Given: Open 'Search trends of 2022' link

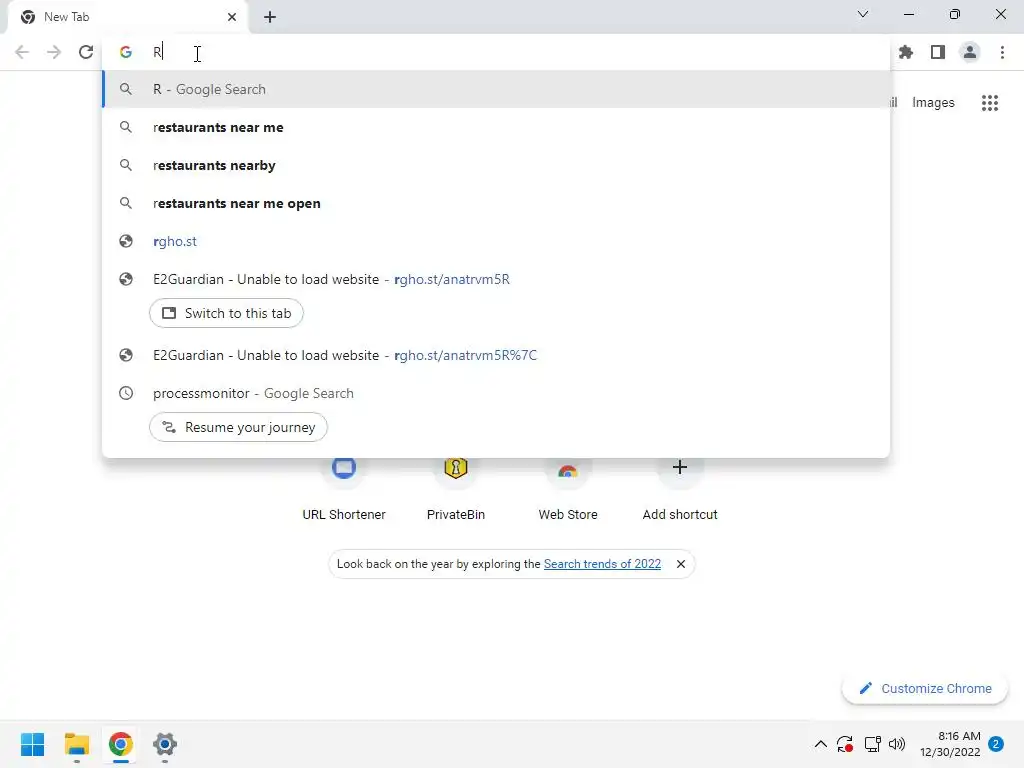Looking at the screenshot, I should pos(602,564).
